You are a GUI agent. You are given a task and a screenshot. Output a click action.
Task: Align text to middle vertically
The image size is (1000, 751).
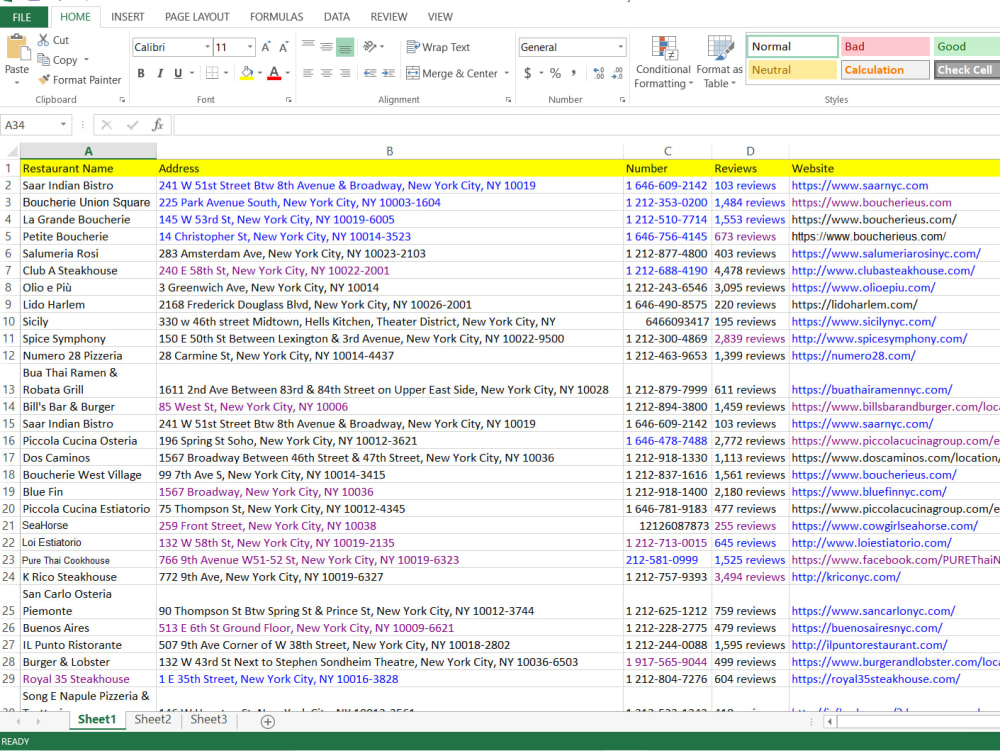click(327, 47)
